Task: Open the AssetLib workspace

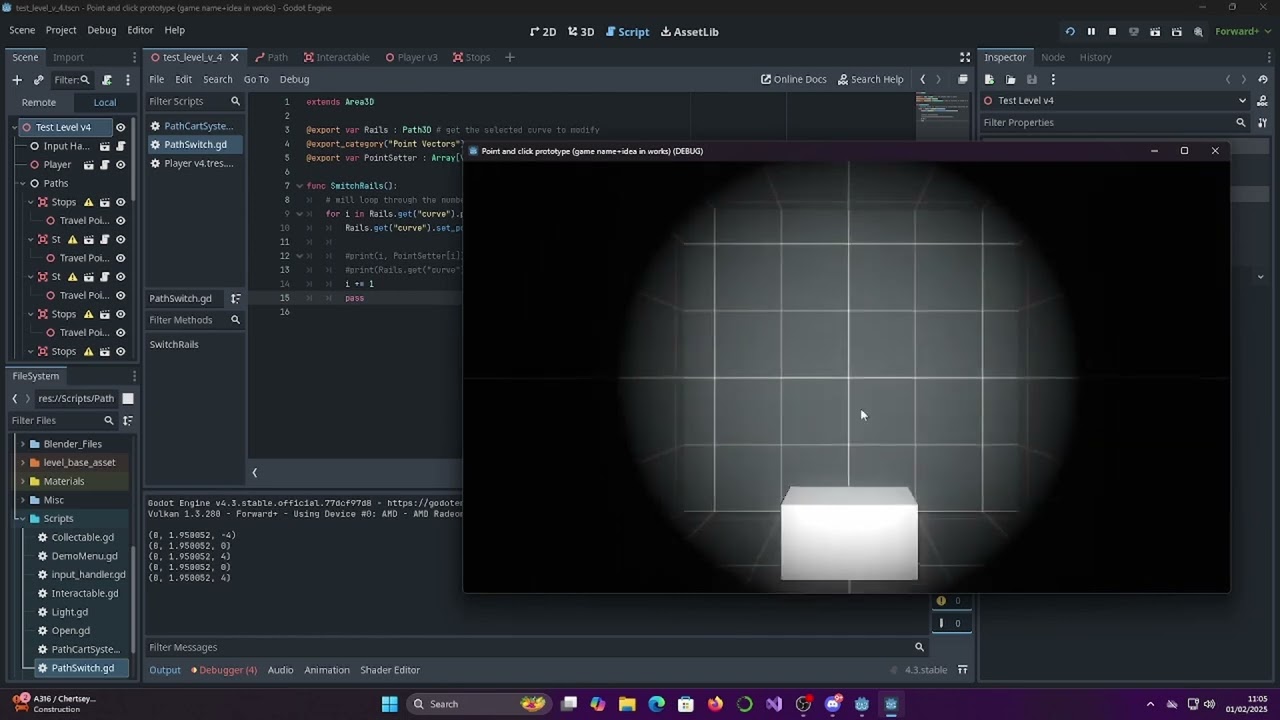Action: click(690, 32)
